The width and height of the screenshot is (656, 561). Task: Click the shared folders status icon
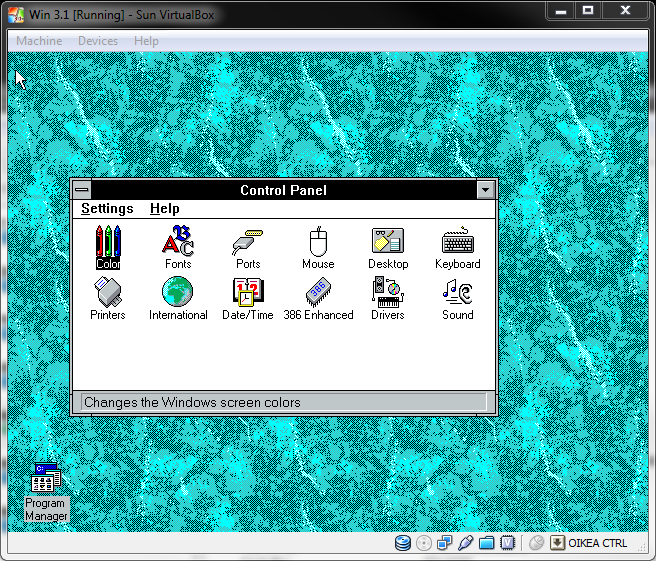pyautogui.click(x=486, y=543)
